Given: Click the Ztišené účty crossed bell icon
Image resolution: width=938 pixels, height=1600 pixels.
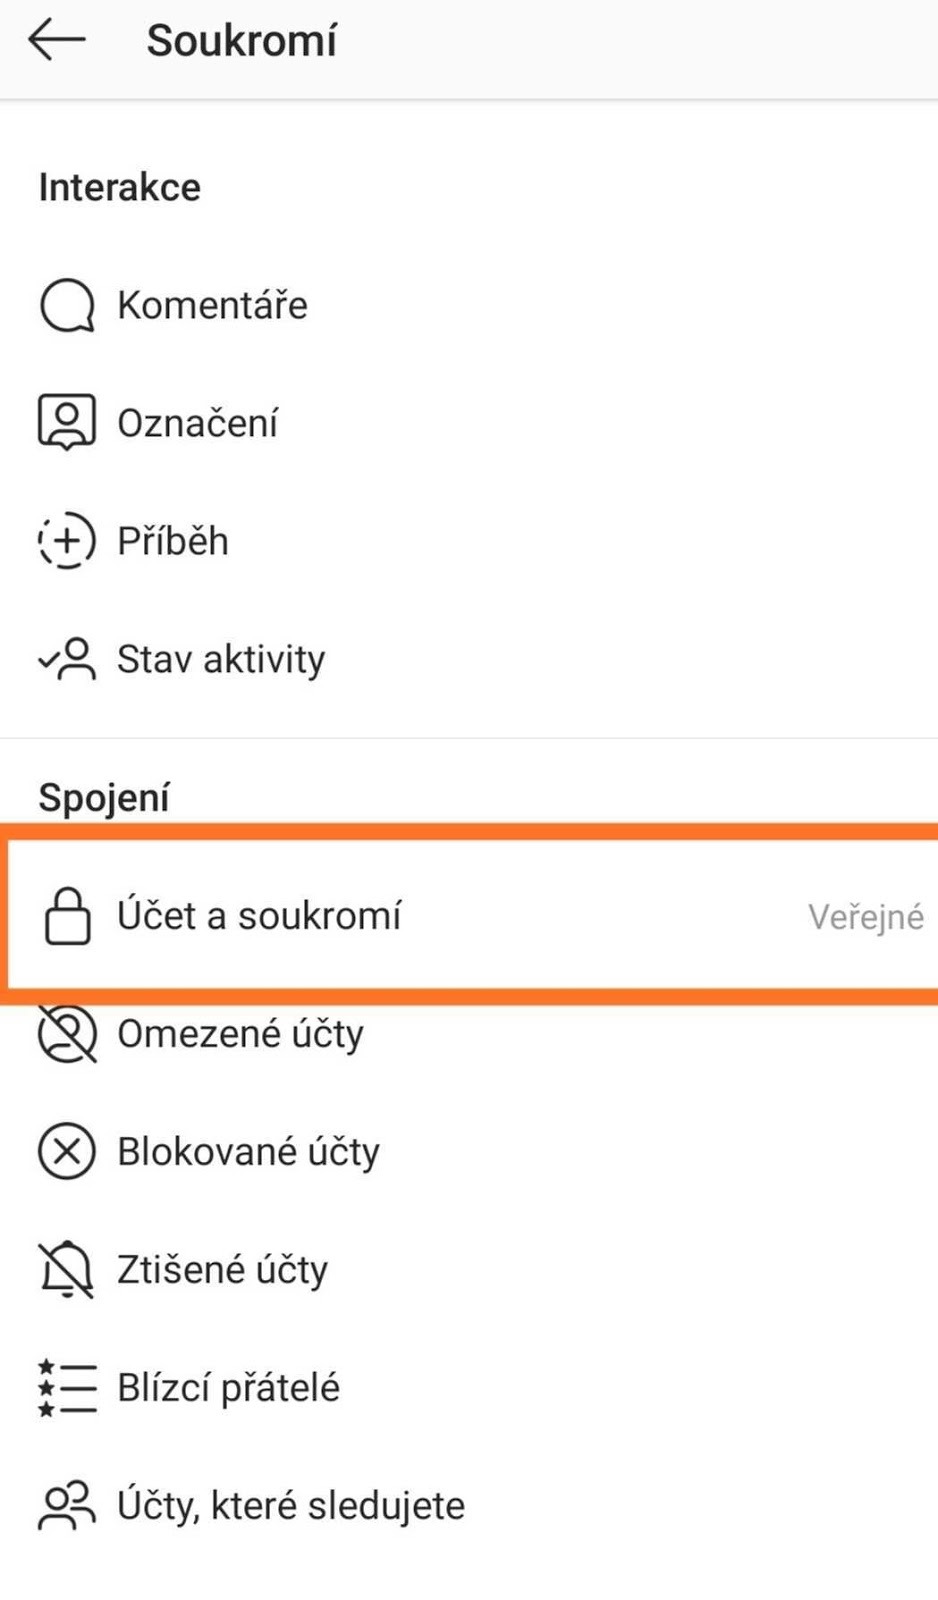Looking at the screenshot, I should (x=67, y=1270).
